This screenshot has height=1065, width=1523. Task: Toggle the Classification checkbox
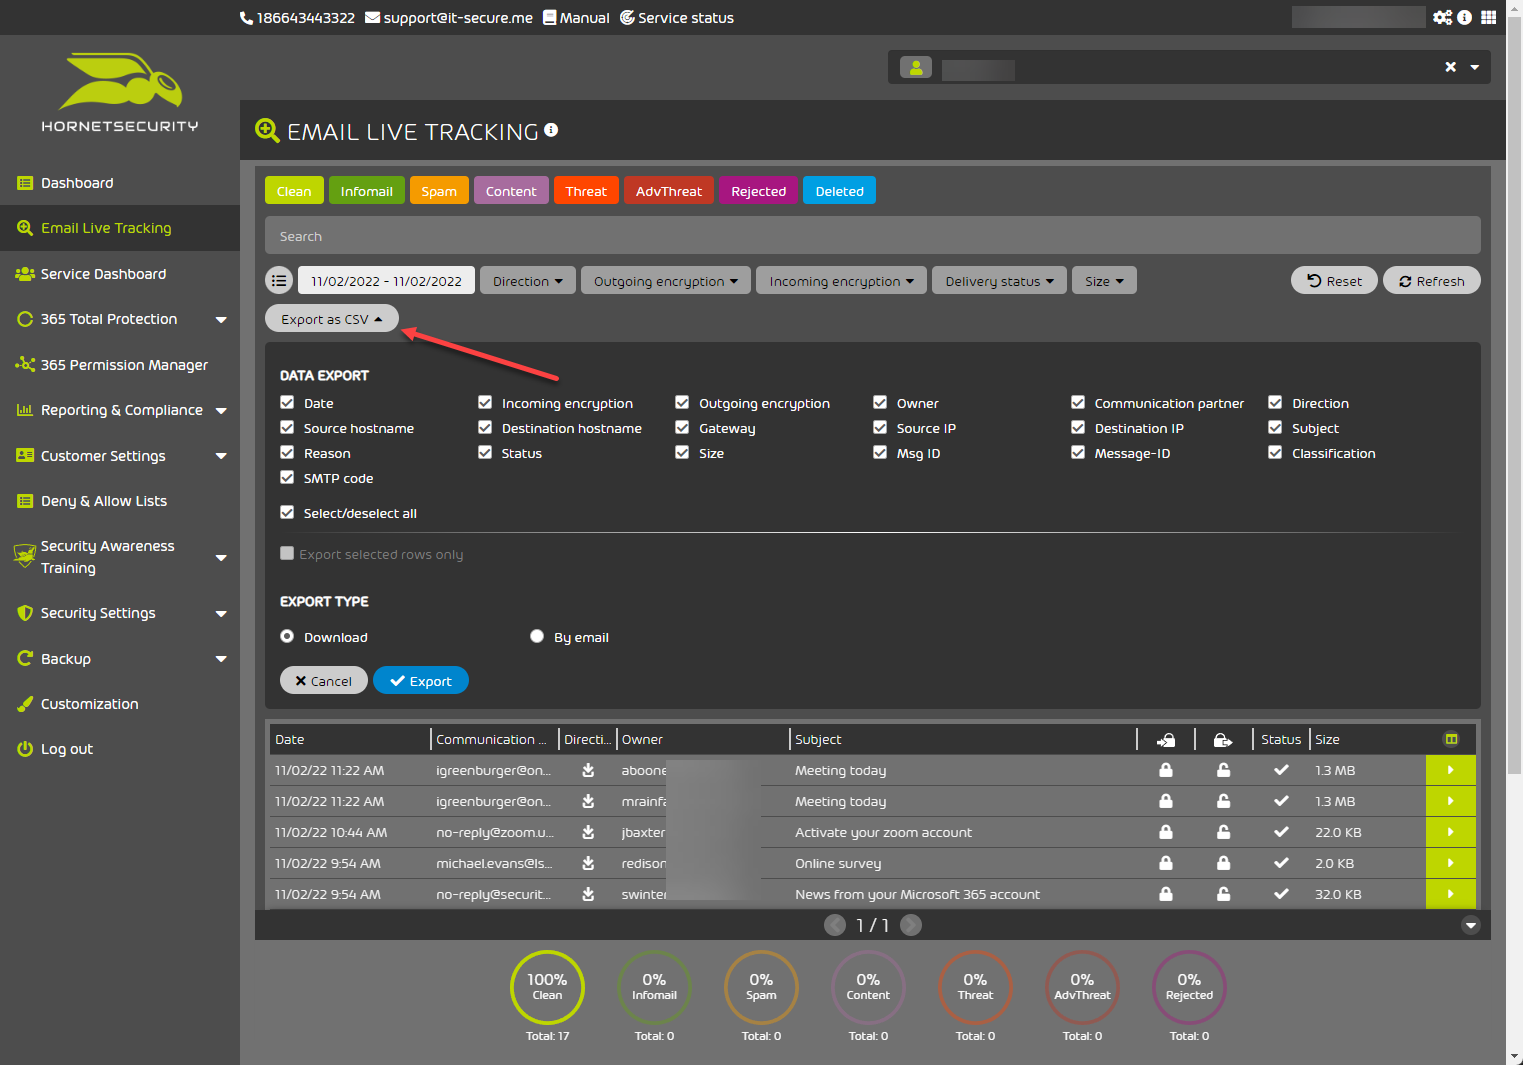pos(1275,452)
